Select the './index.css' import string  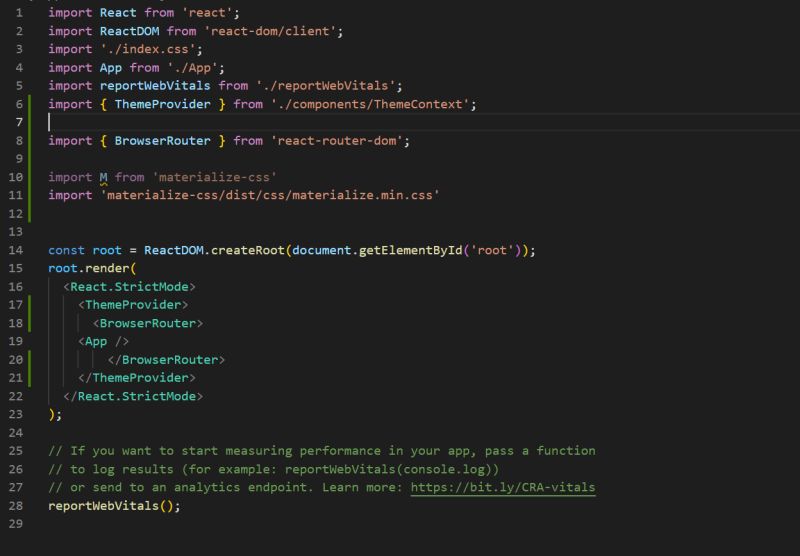point(148,49)
